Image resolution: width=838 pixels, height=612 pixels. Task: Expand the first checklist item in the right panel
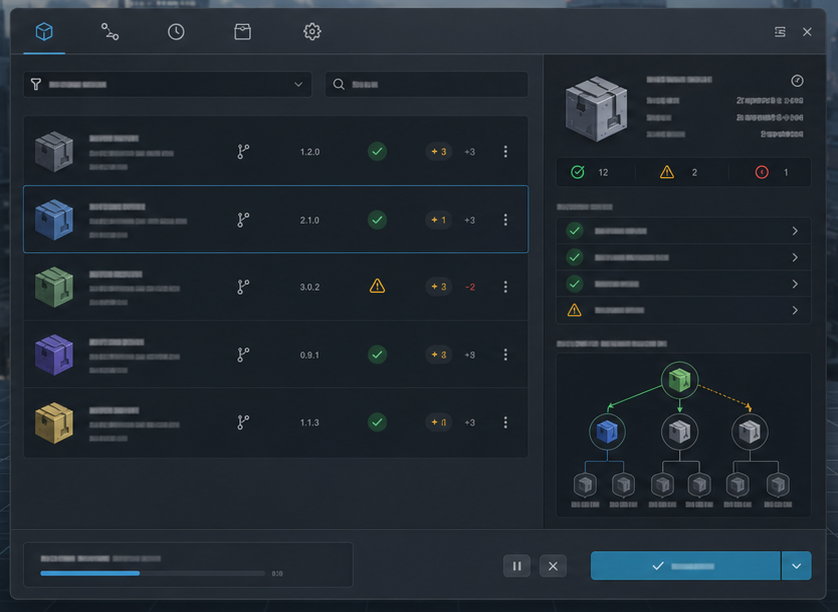pos(682,230)
